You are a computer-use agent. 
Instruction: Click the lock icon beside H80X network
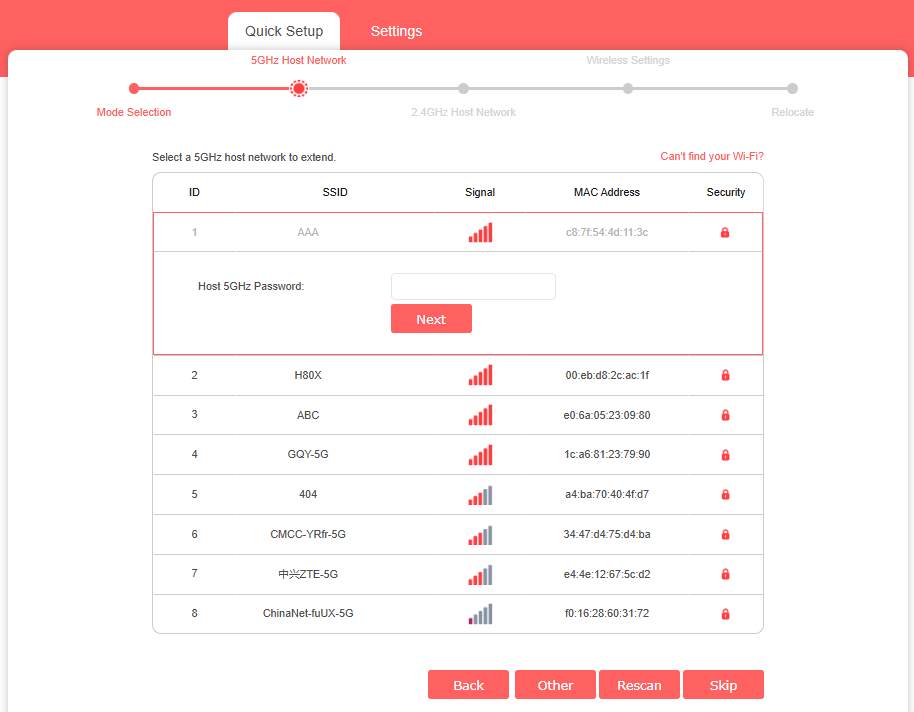[x=725, y=375]
